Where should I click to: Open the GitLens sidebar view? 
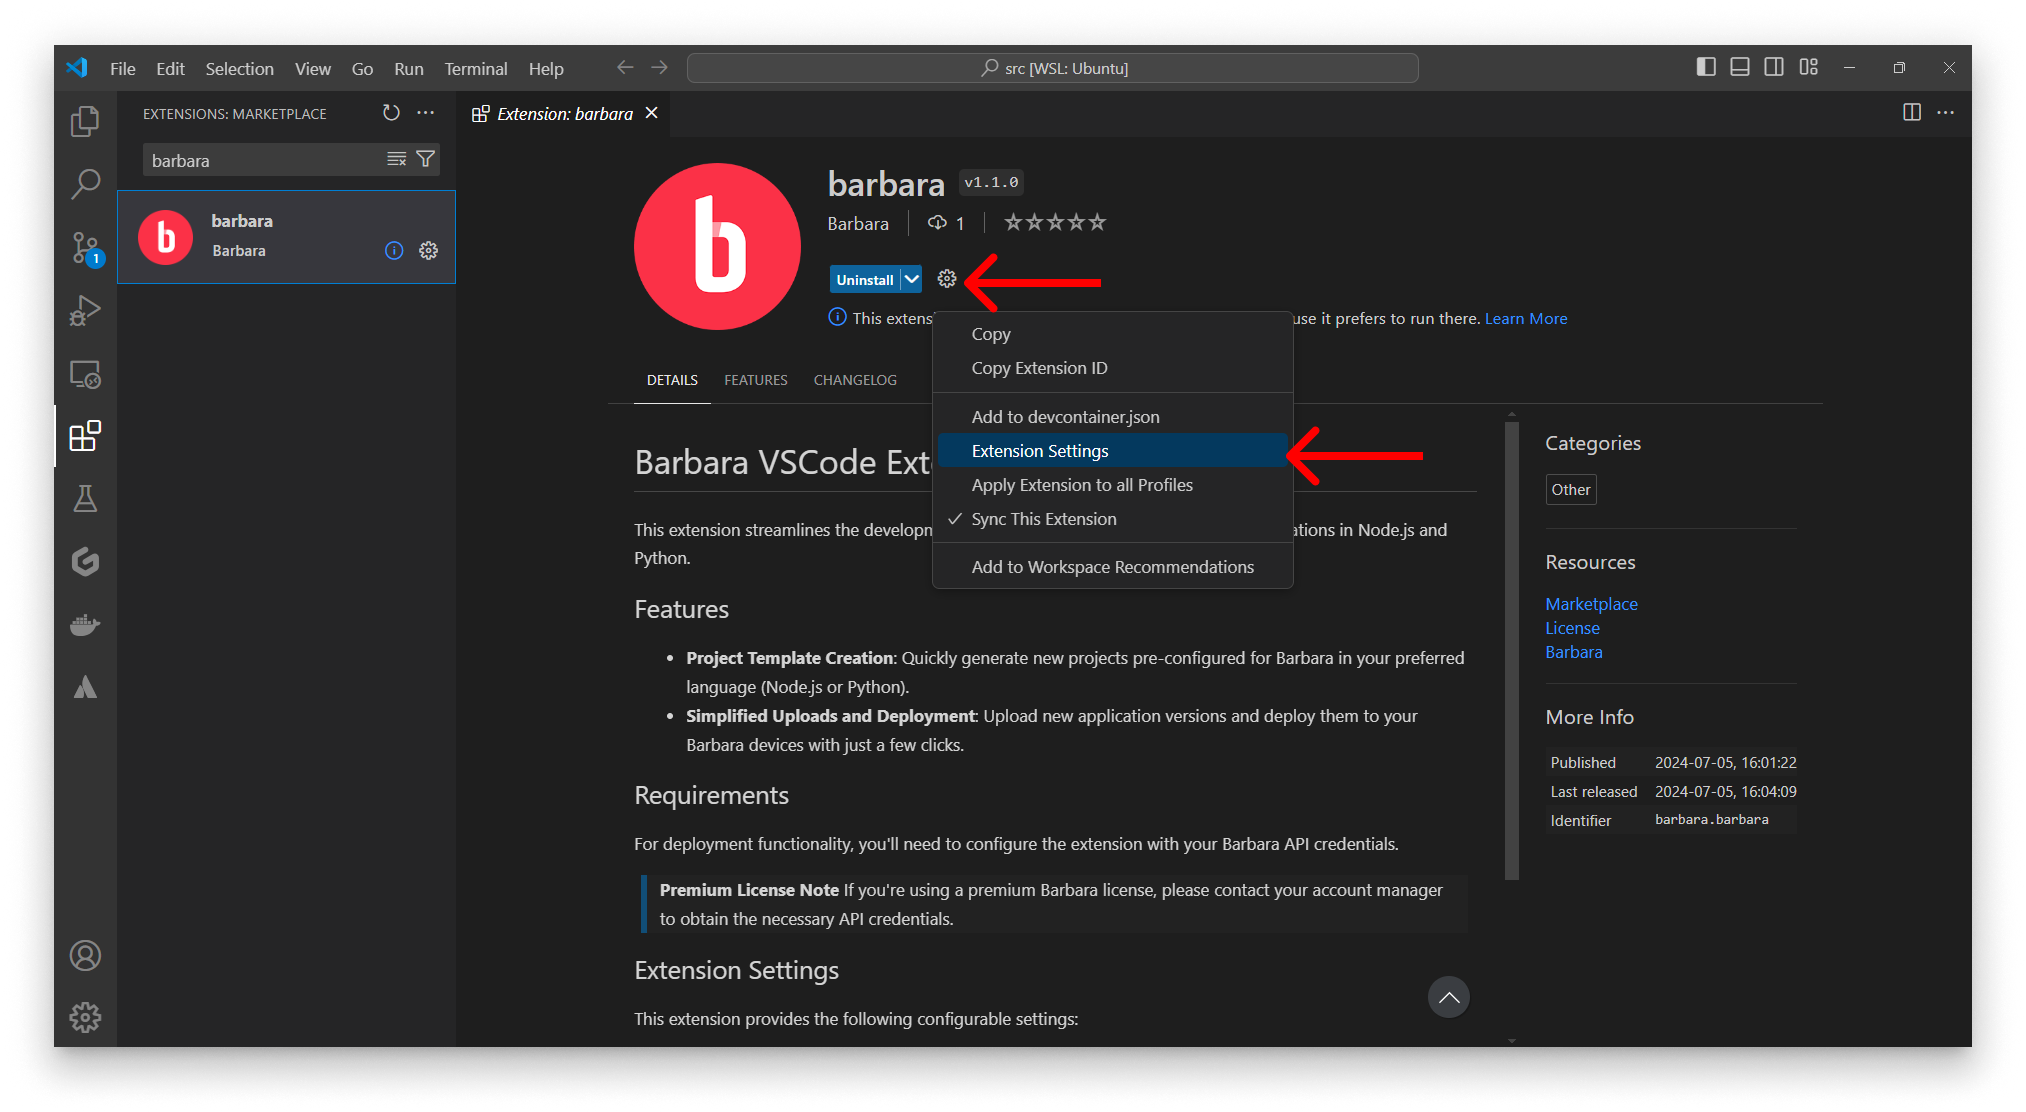coord(85,561)
